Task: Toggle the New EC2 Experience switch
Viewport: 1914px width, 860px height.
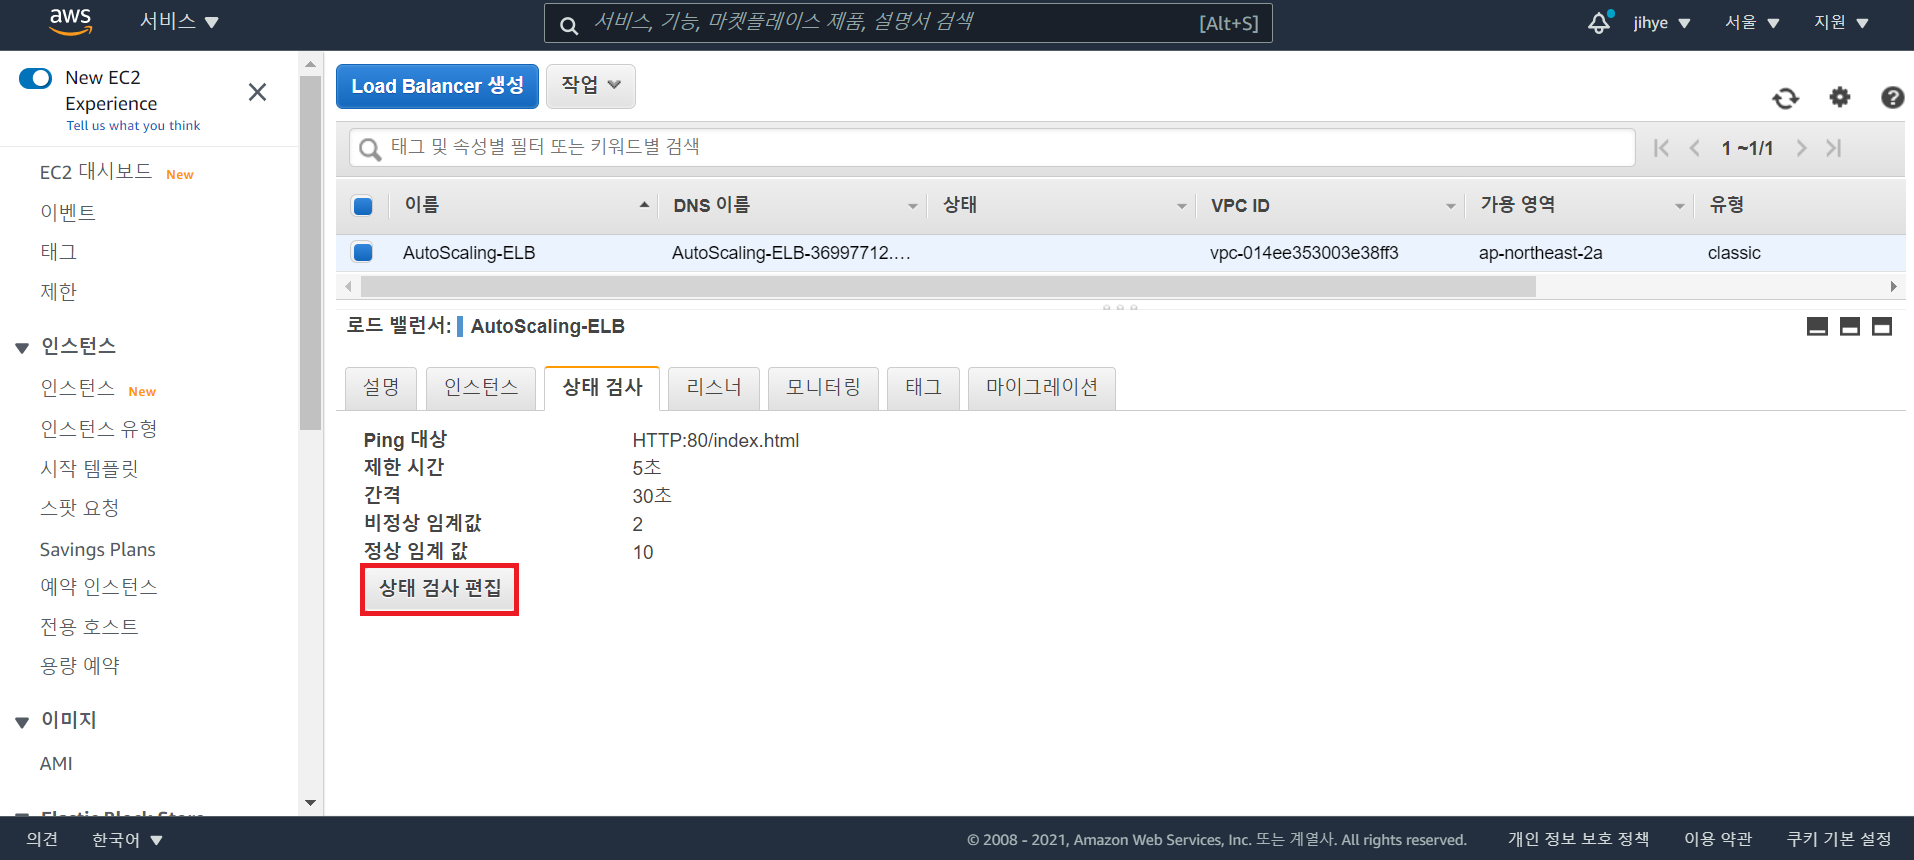Action: coord(35,78)
